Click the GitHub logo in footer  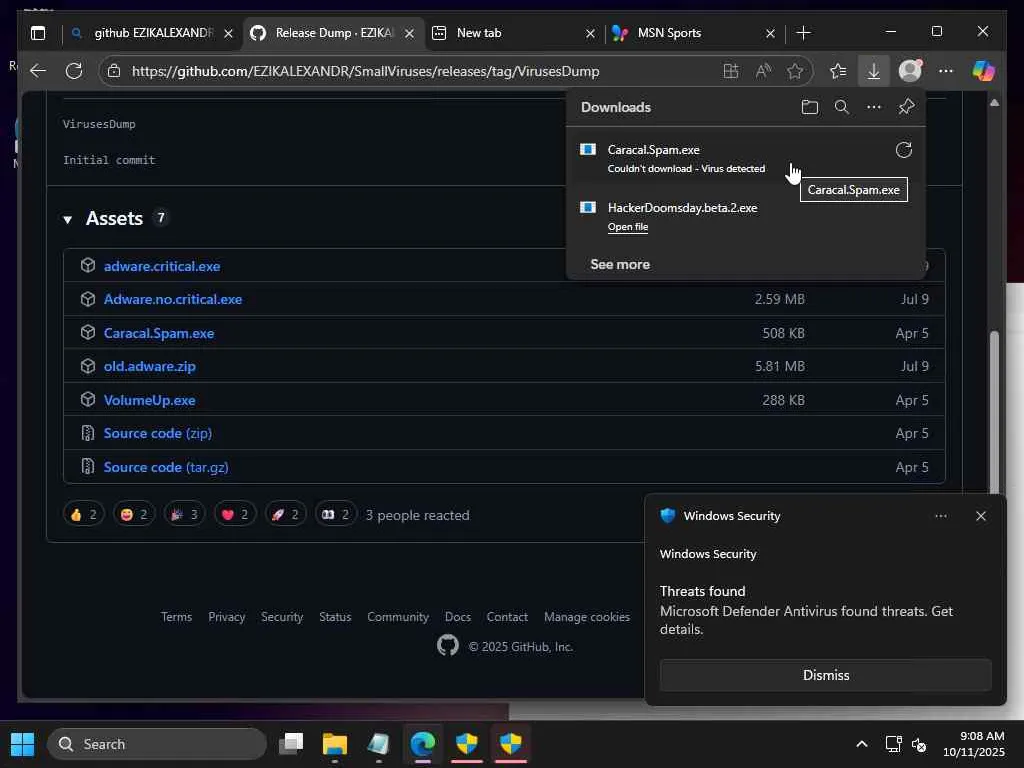click(448, 646)
